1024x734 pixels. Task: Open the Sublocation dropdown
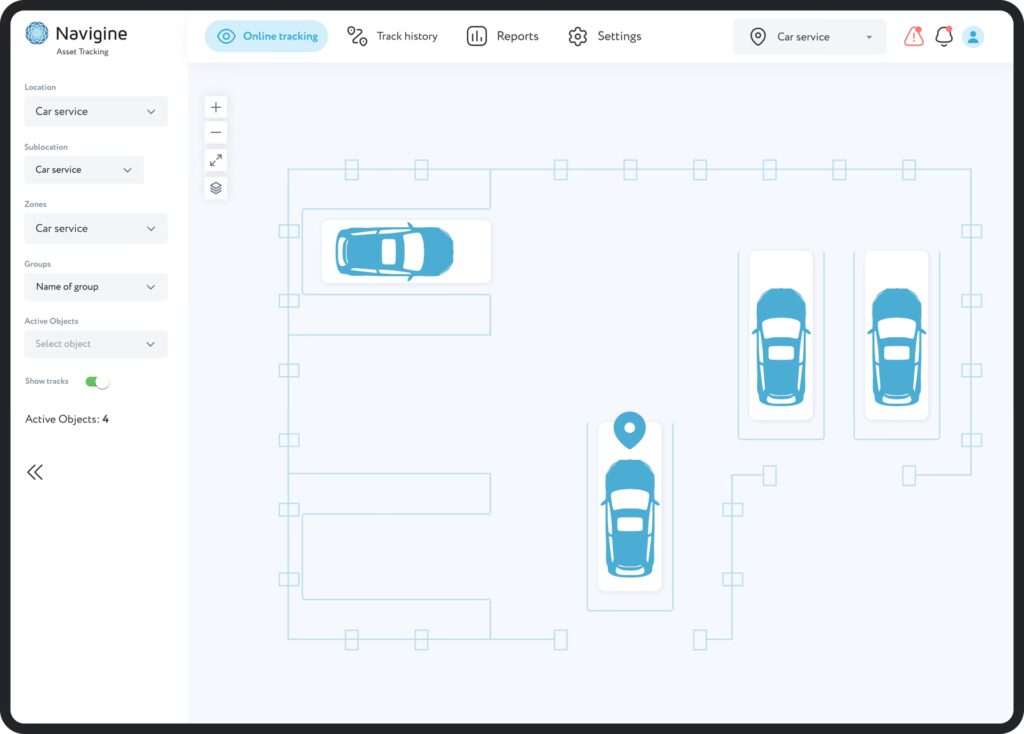84,170
